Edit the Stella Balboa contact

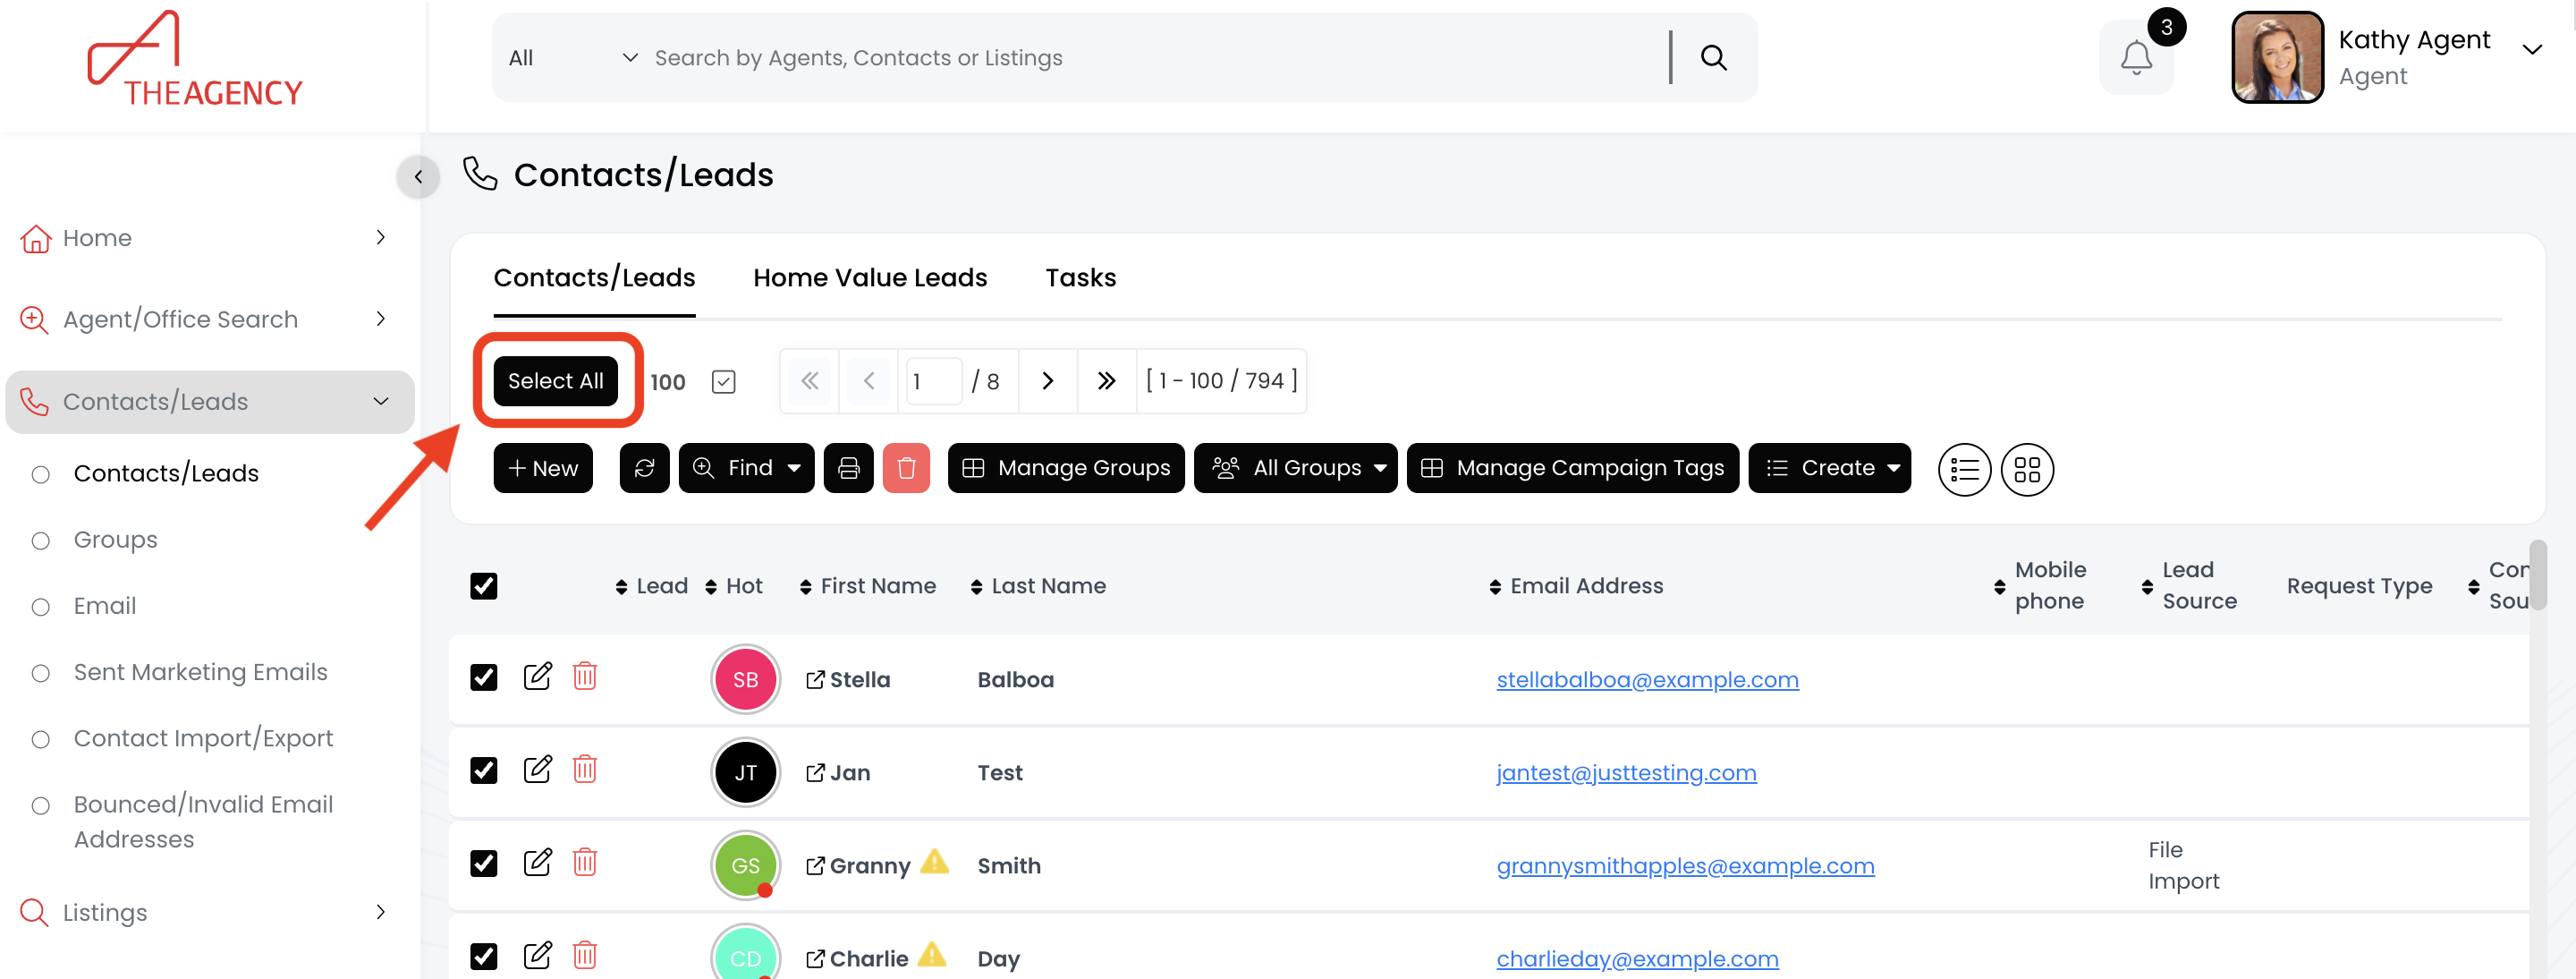click(537, 677)
